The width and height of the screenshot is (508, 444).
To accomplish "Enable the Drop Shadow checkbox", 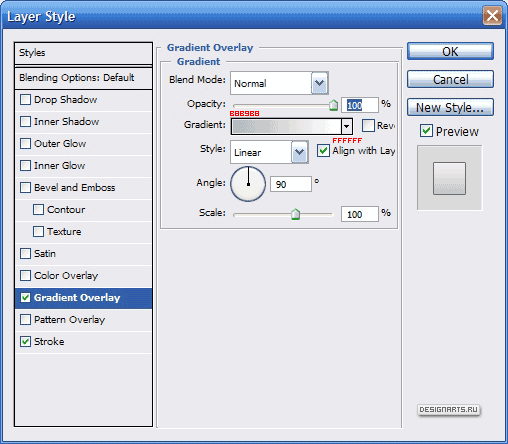I will pyautogui.click(x=25, y=99).
